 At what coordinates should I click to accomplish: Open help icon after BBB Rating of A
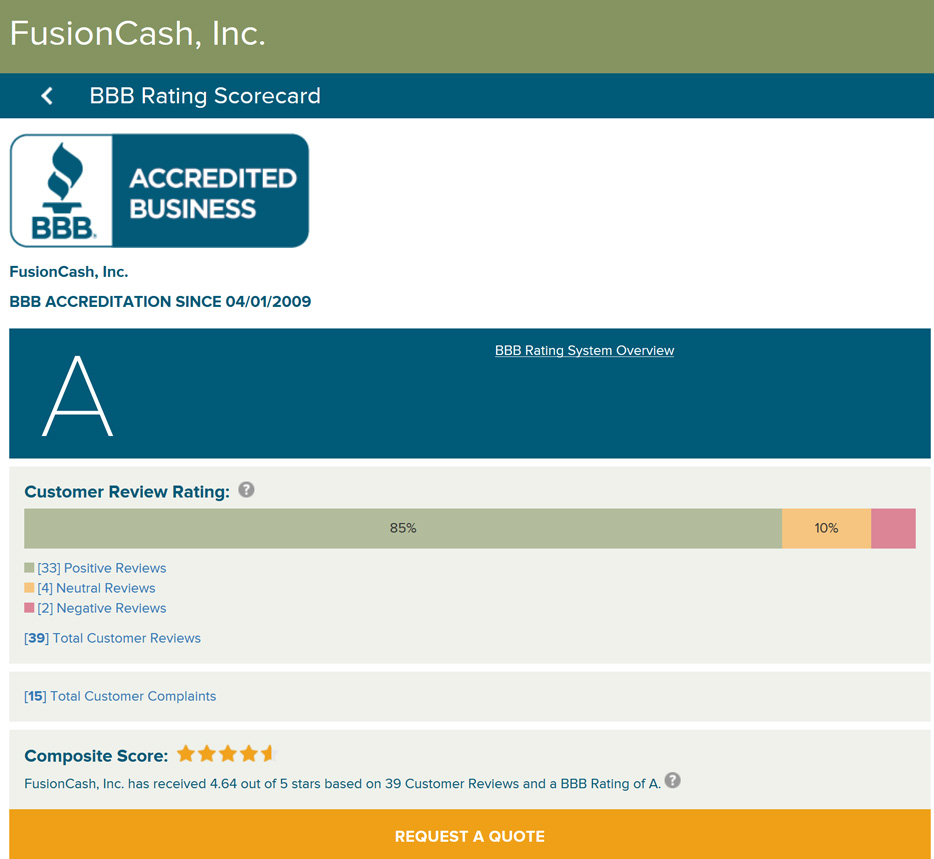[673, 780]
